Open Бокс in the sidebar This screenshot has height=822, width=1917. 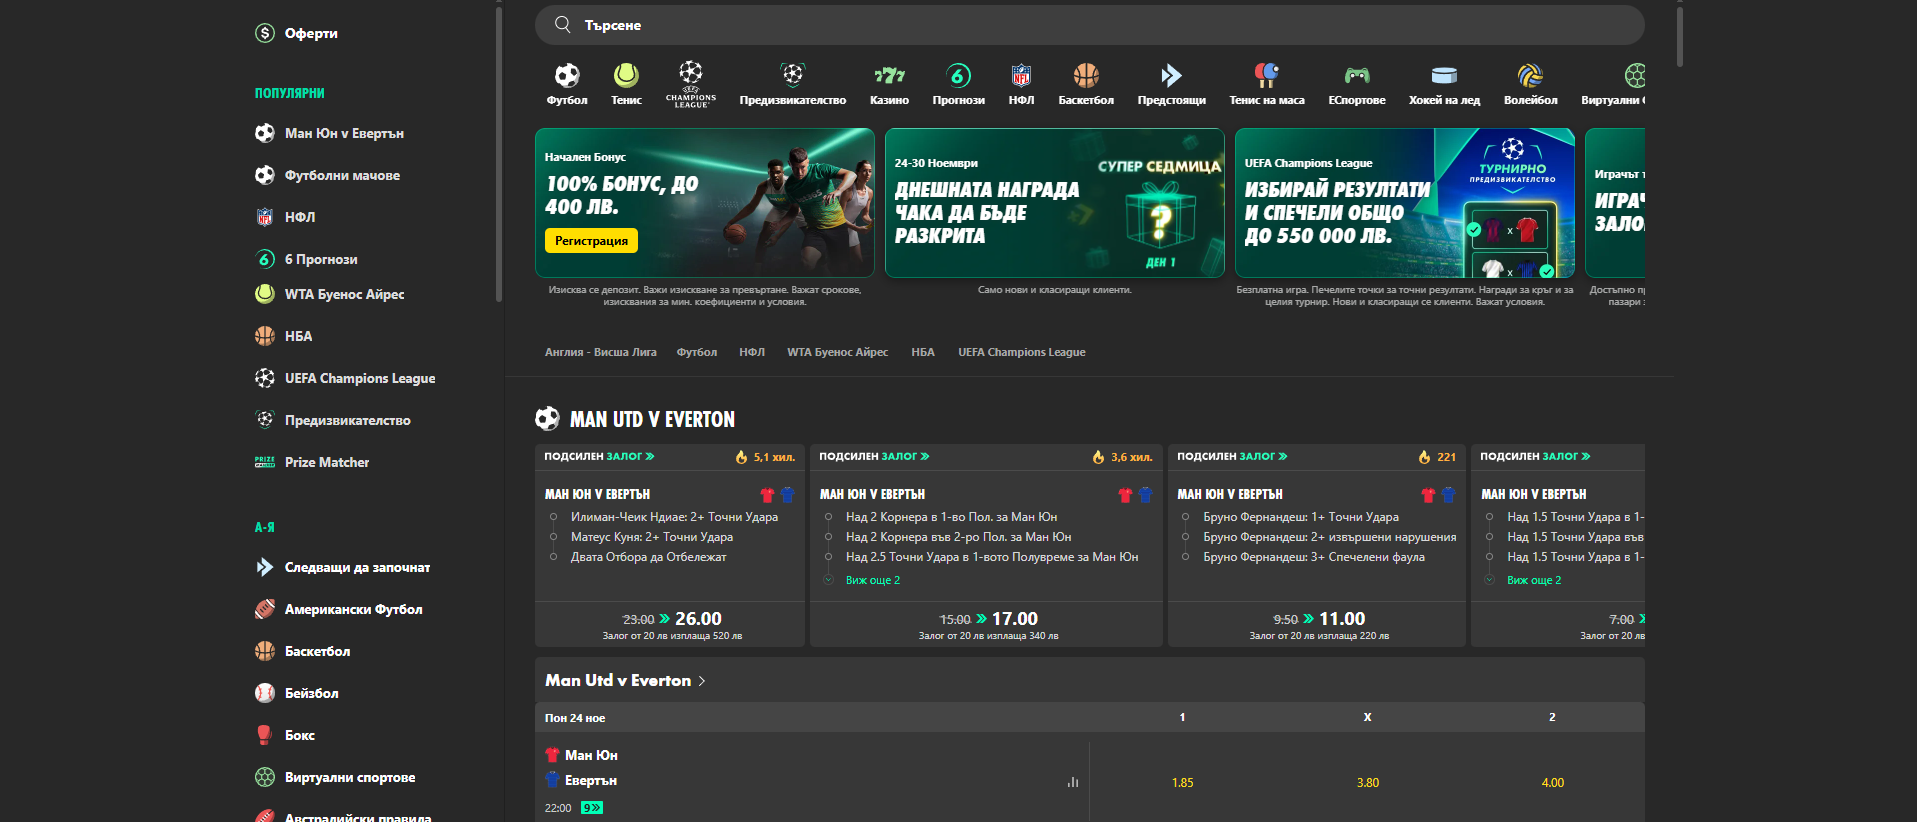click(x=285, y=735)
